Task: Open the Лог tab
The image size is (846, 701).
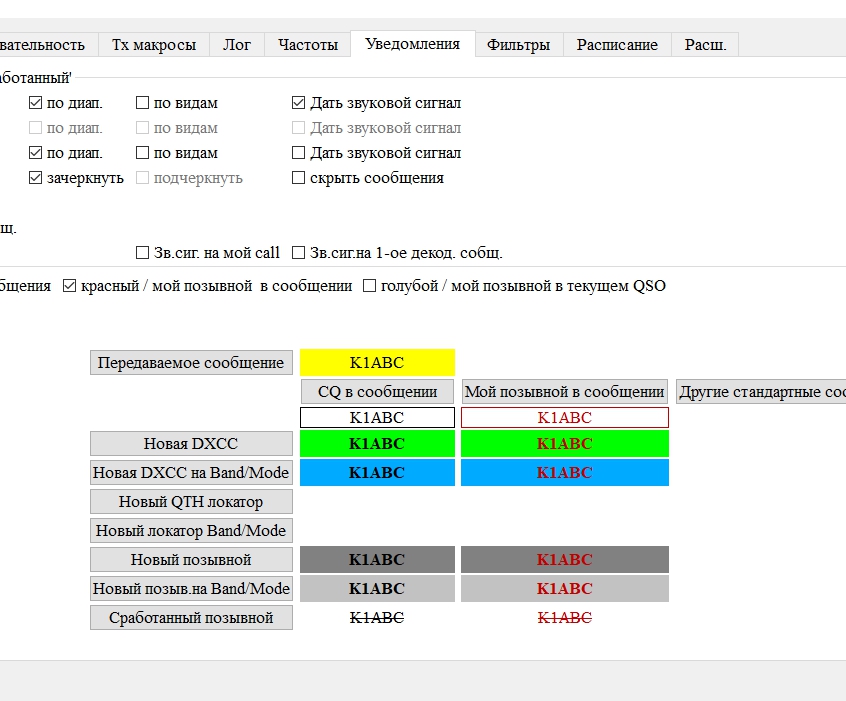Action: tap(237, 45)
